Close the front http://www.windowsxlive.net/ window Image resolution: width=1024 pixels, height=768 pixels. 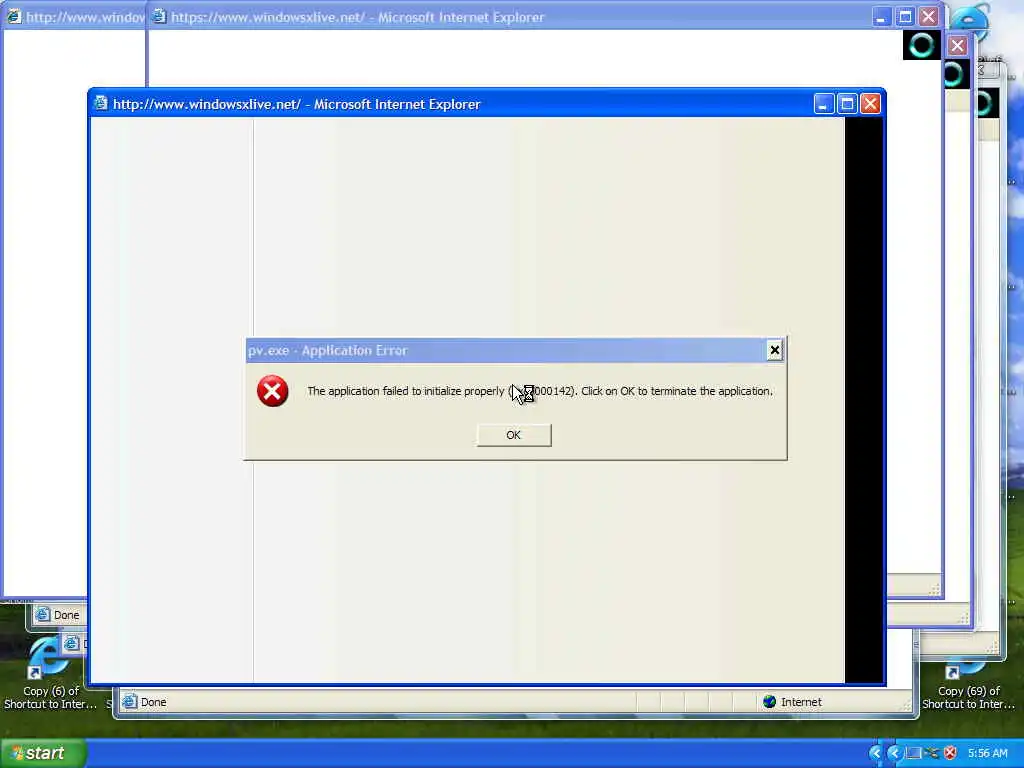[x=870, y=104]
